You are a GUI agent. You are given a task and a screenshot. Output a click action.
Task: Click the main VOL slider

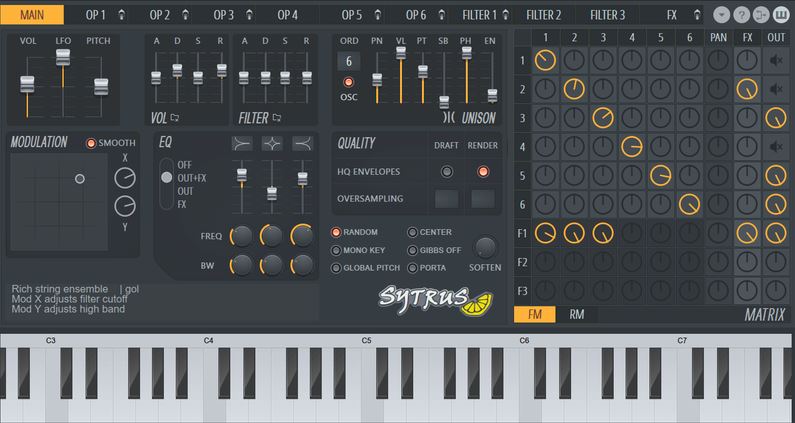point(27,84)
